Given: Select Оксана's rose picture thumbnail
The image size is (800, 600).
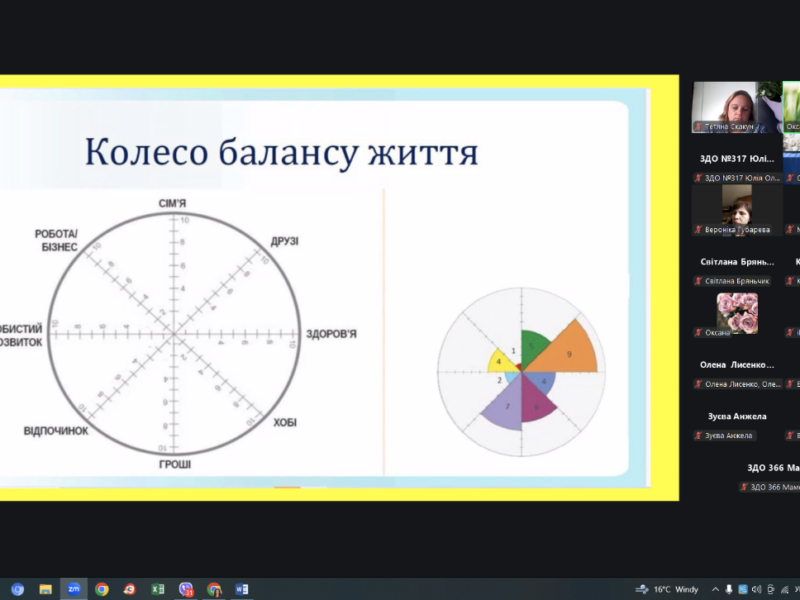Looking at the screenshot, I should (737, 313).
